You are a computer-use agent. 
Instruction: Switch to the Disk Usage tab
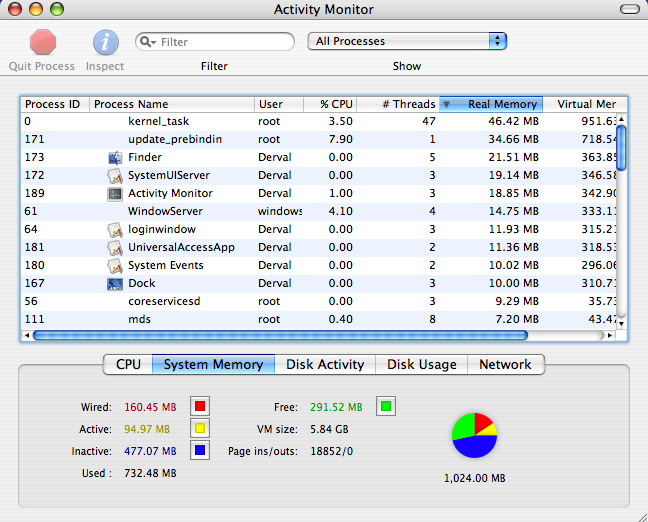click(x=421, y=364)
